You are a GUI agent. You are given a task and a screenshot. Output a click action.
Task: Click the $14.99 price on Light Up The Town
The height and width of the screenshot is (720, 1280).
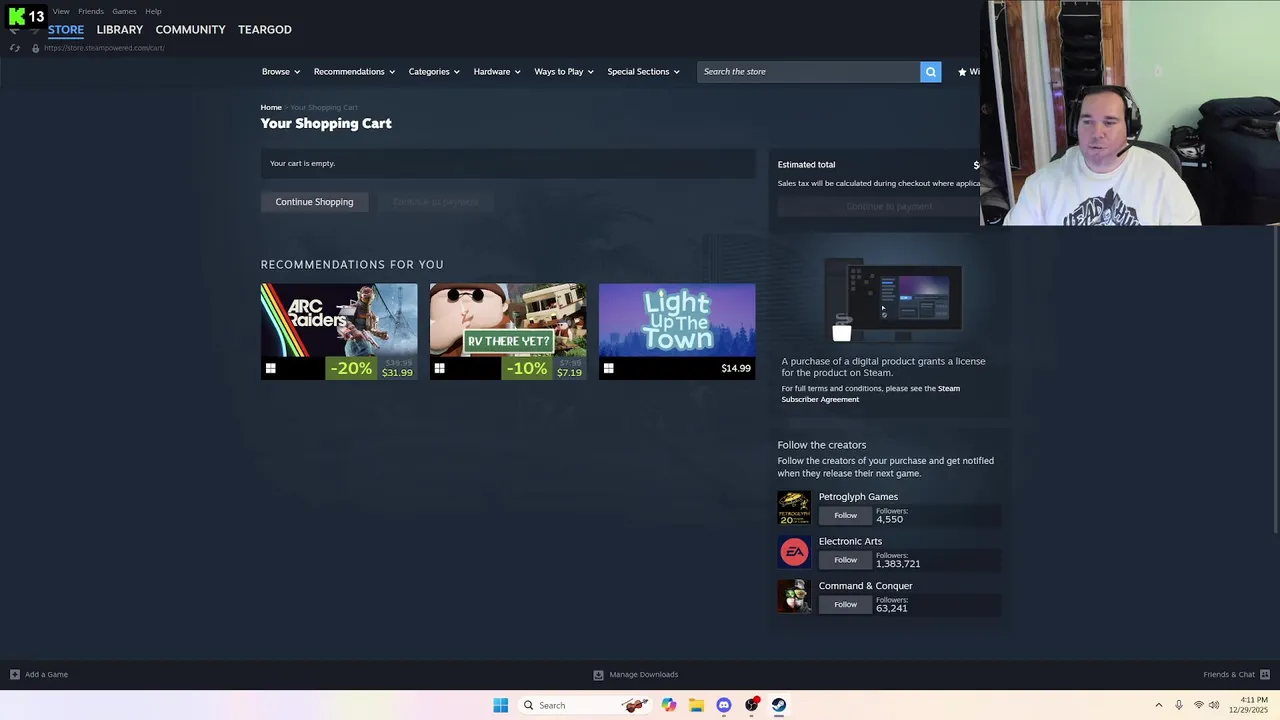tap(736, 369)
